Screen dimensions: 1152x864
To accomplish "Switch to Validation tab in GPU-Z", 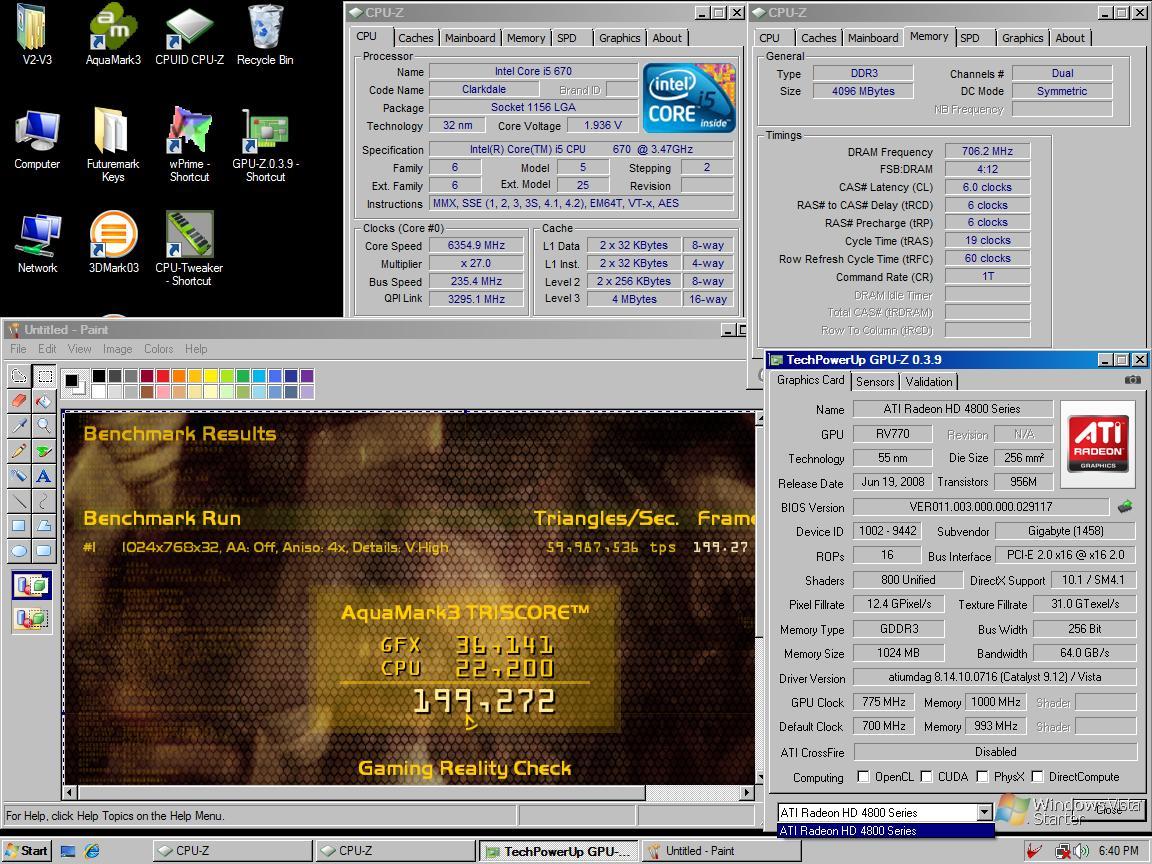I will pos(929,382).
